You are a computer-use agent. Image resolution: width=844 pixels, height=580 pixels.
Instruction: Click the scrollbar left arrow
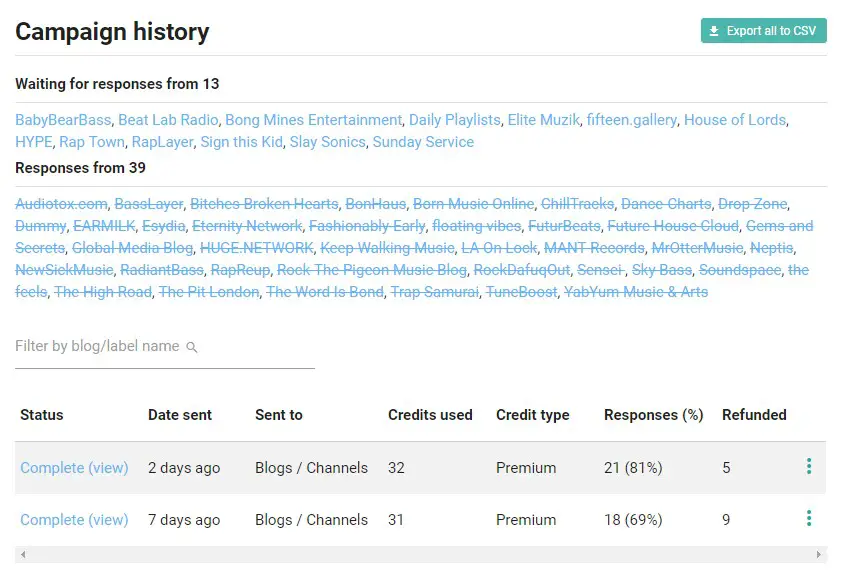[x=23, y=555]
